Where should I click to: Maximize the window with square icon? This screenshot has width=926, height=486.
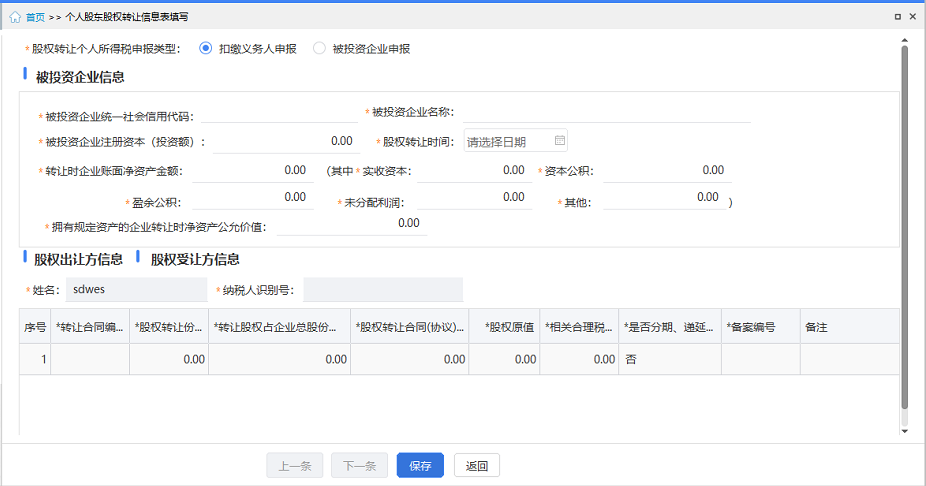898,17
